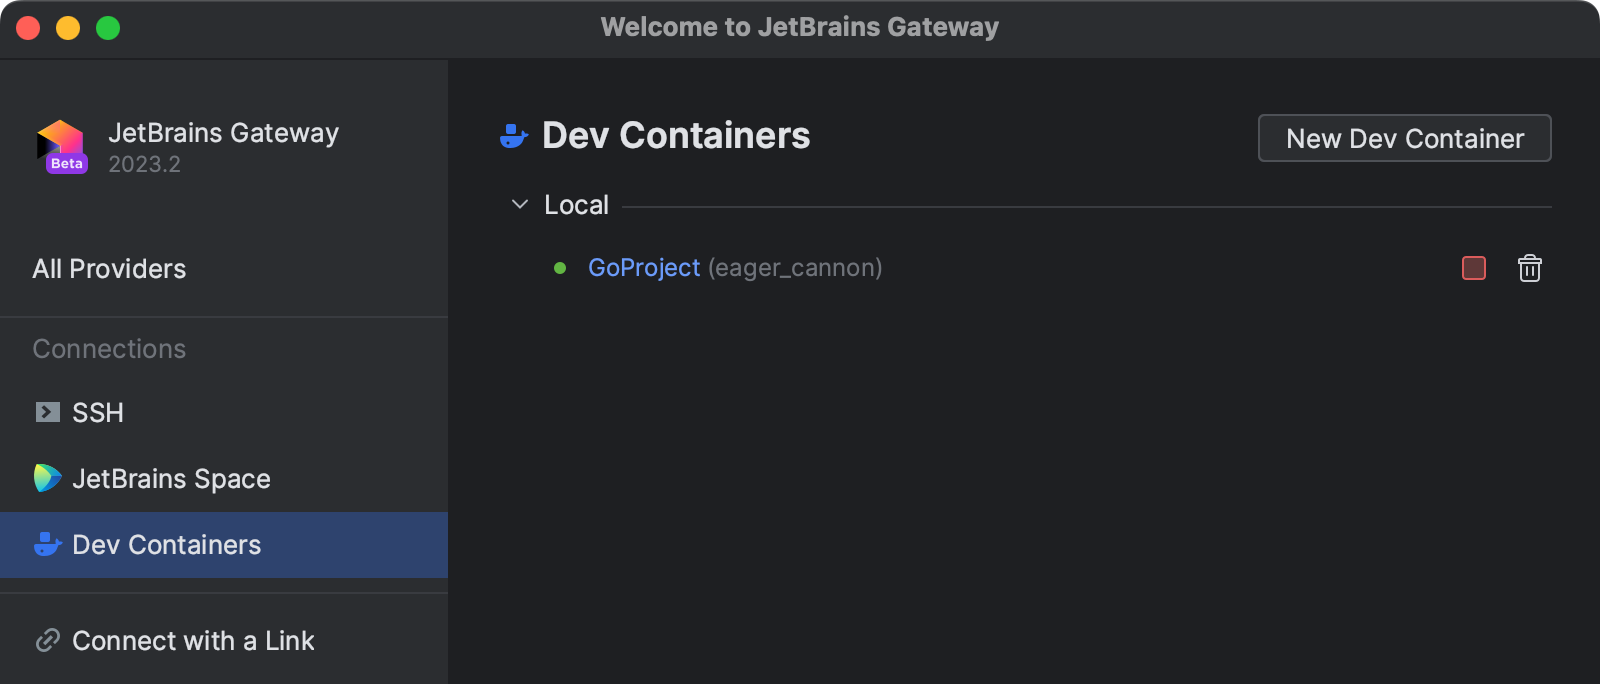Expand the Connections section
Viewport: 1600px width, 684px height.
coord(109,348)
